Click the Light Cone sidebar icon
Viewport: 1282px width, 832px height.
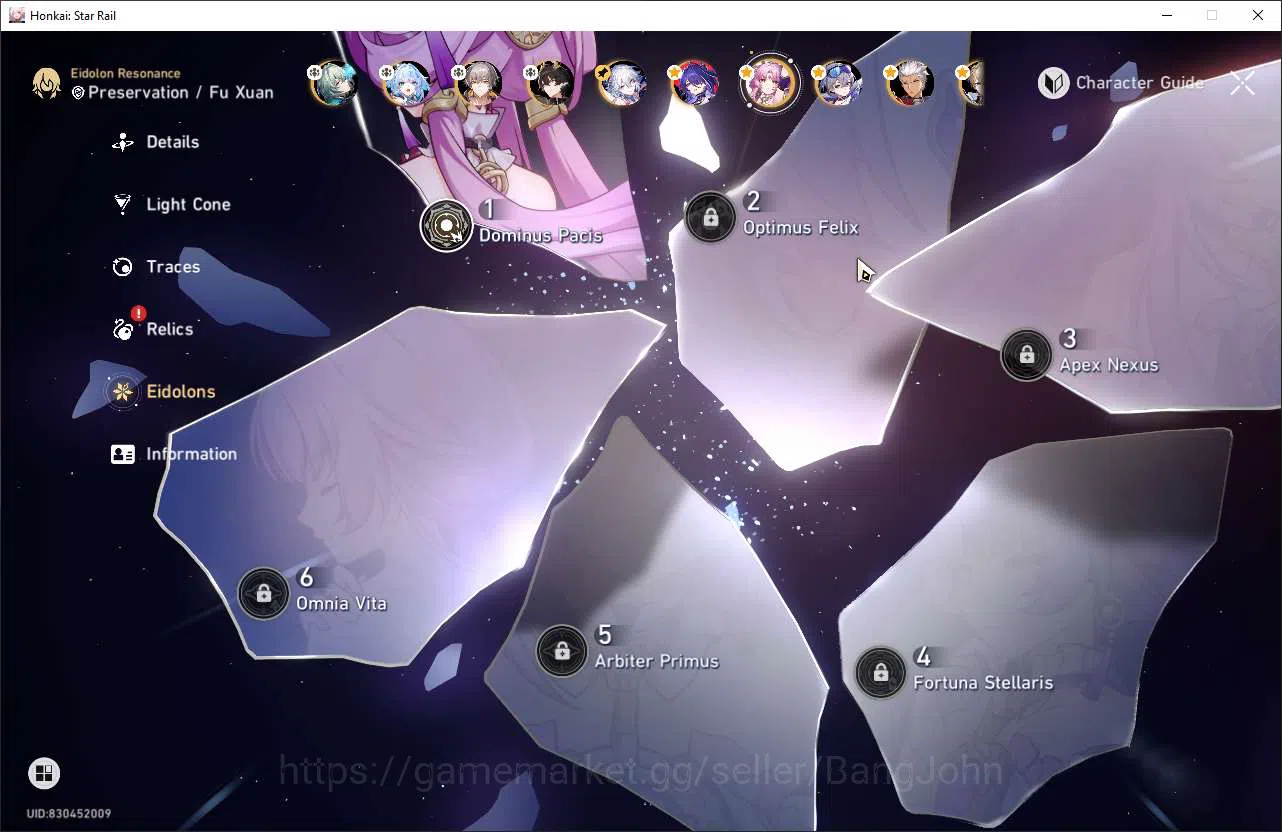(x=123, y=204)
